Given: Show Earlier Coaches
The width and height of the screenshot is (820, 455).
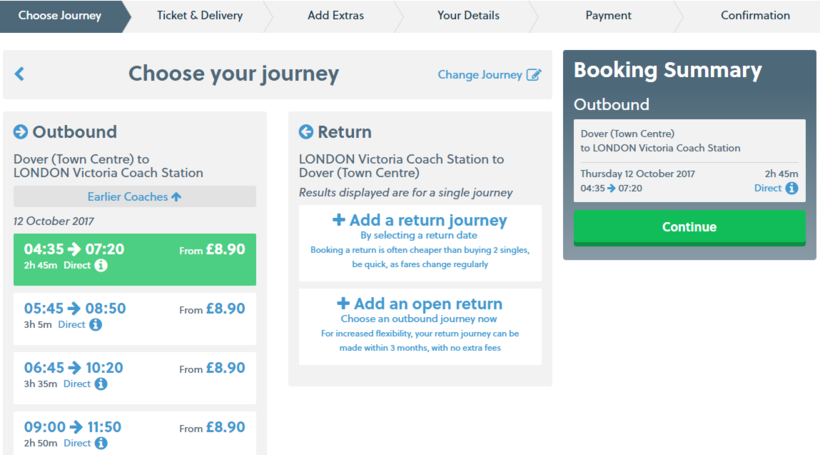Looking at the screenshot, I should 134,197.
